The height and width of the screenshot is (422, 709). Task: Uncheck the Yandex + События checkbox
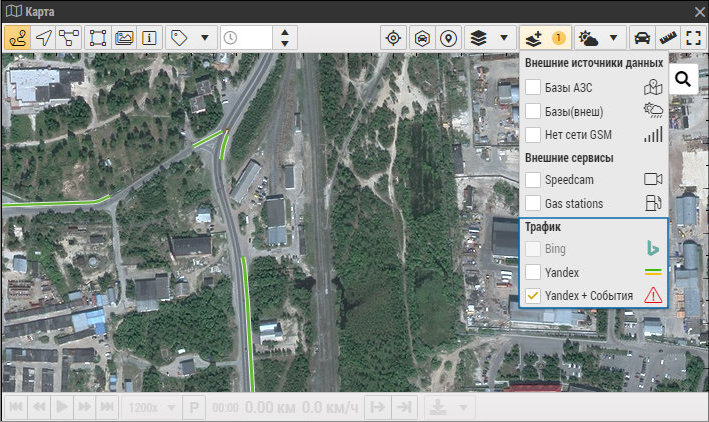(x=533, y=295)
